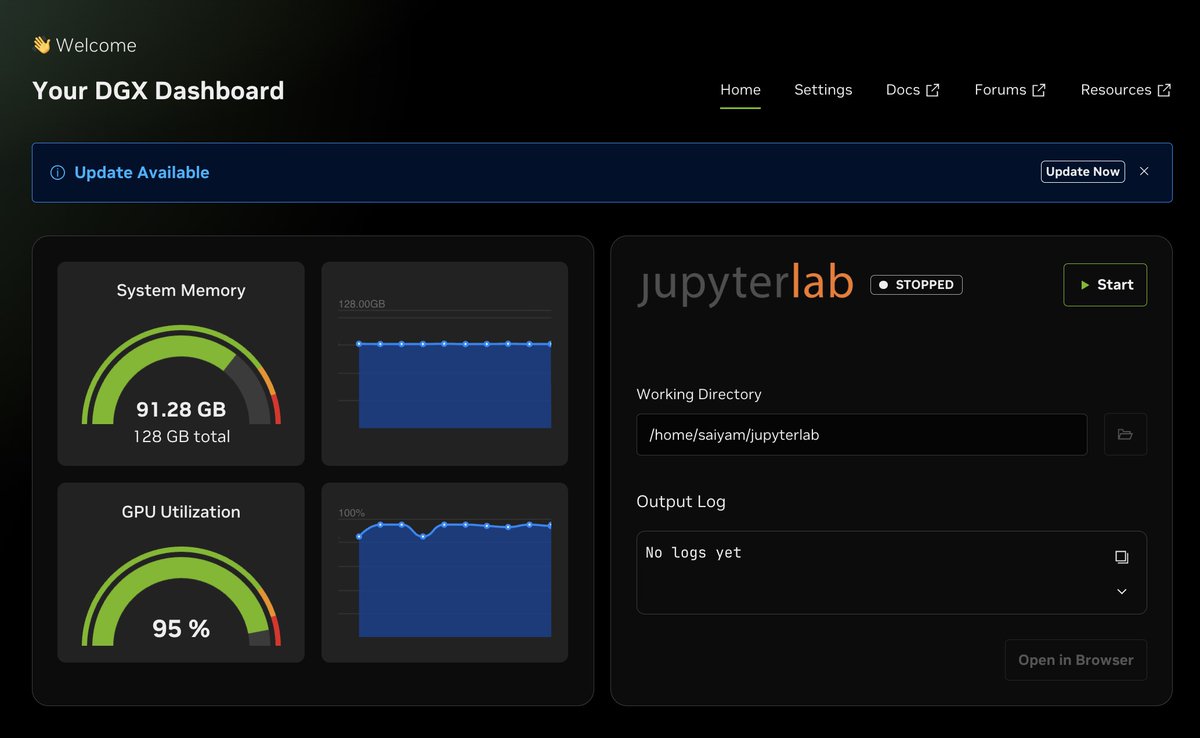
Task: Click the System Memory title
Action: pyautogui.click(x=181, y=291)
